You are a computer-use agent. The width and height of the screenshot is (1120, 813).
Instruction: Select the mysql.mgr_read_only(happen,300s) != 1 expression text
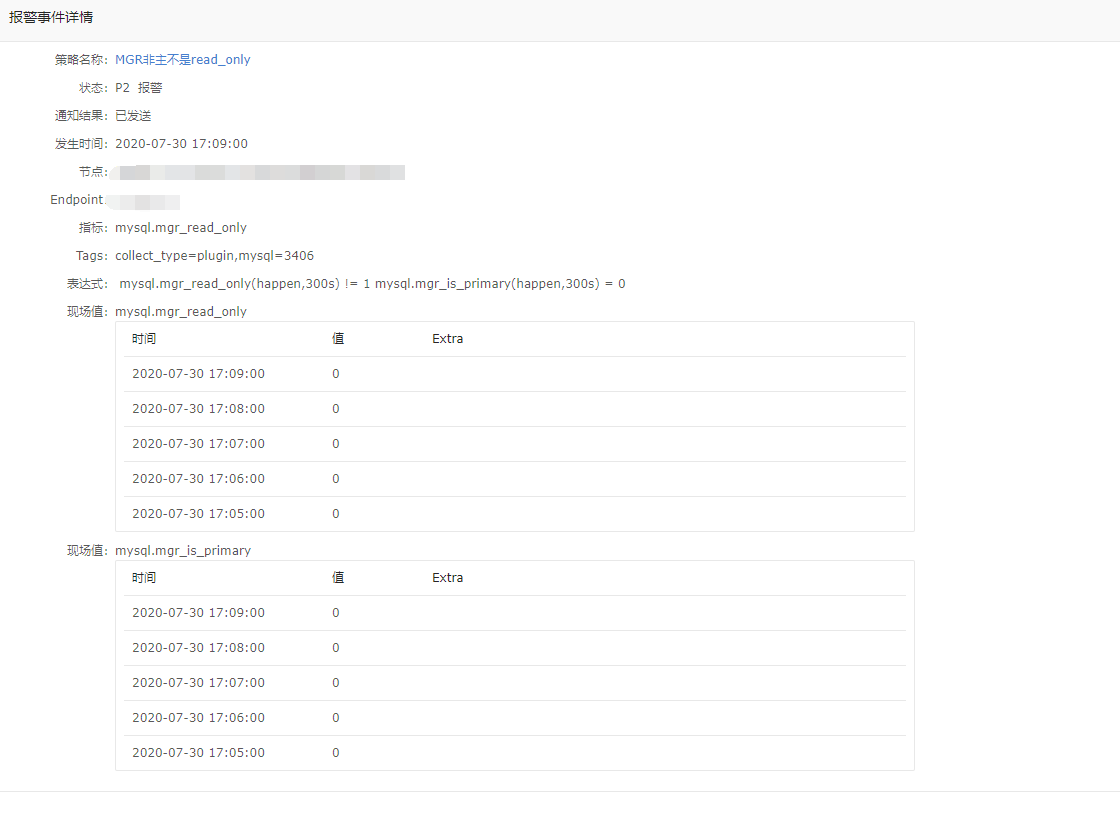pyautogui.click(x=244, y=284)
